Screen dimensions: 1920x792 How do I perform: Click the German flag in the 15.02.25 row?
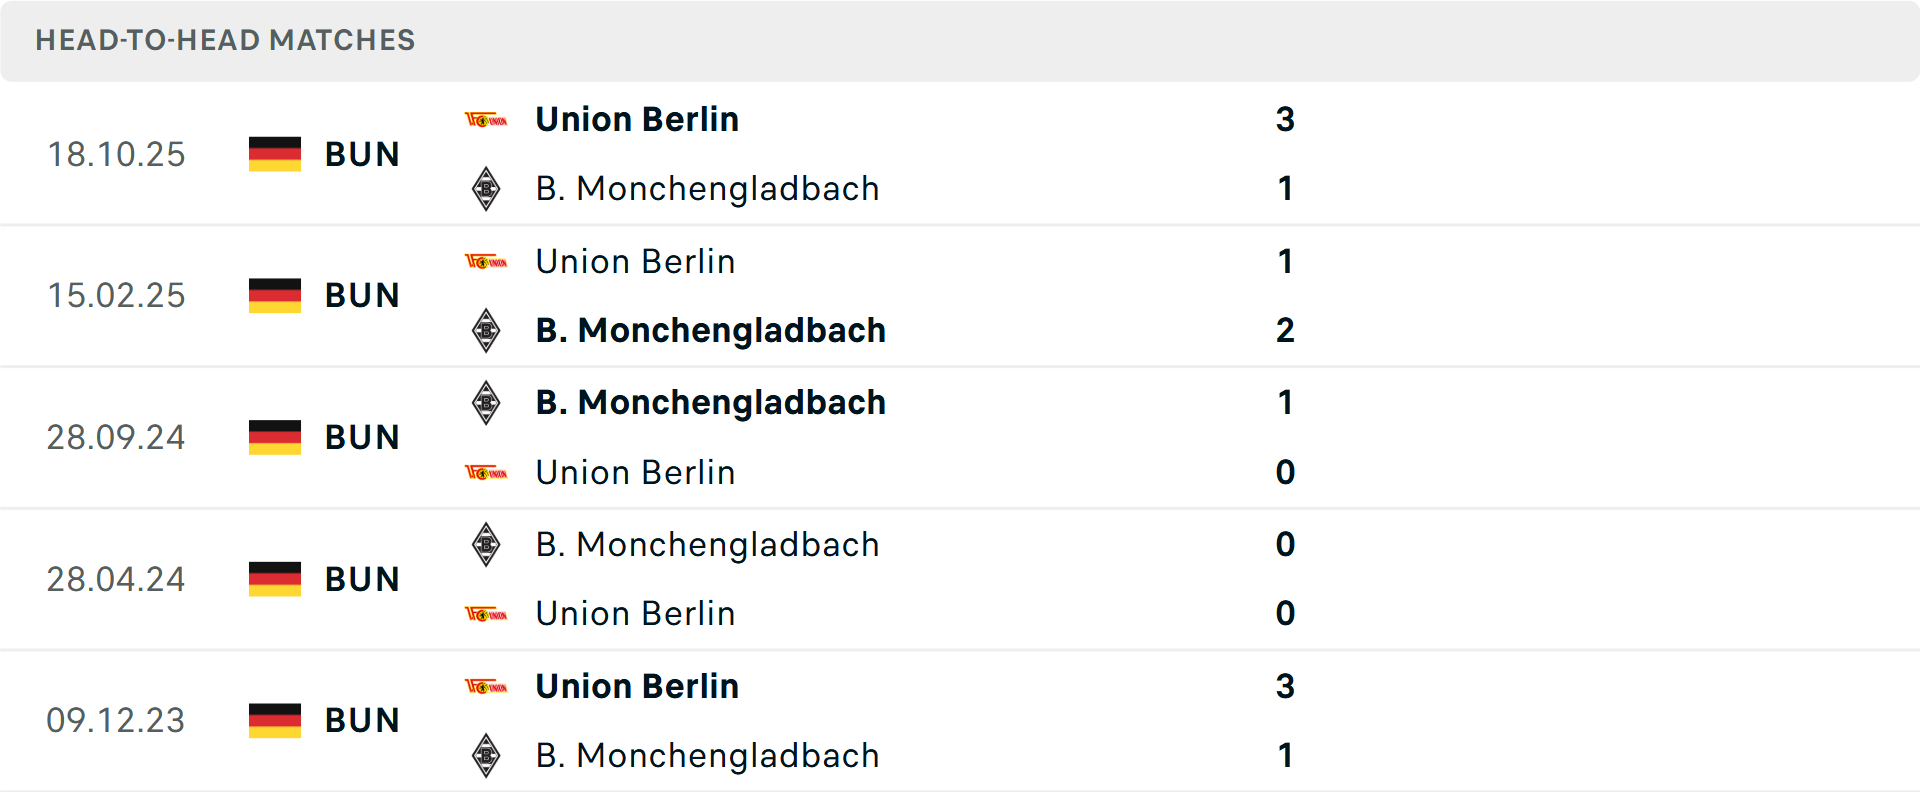pos(274,295)
